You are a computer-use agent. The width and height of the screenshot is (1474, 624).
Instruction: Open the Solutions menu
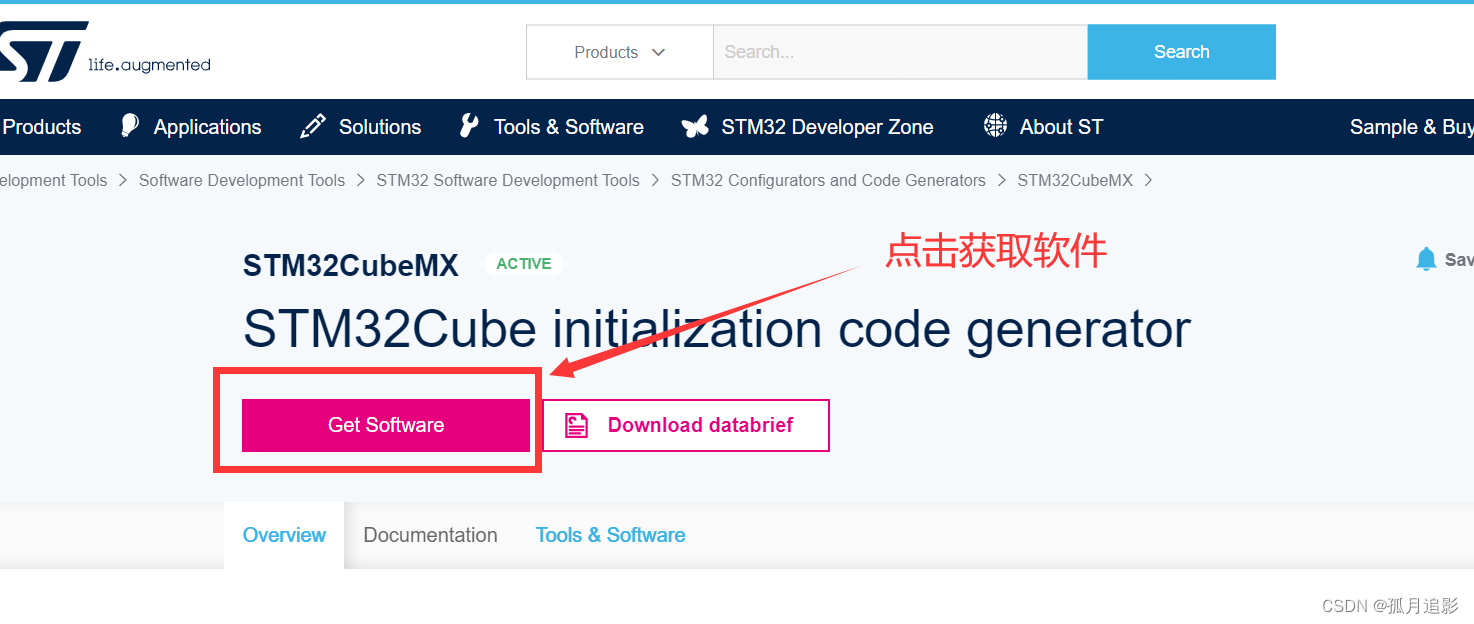380,127
